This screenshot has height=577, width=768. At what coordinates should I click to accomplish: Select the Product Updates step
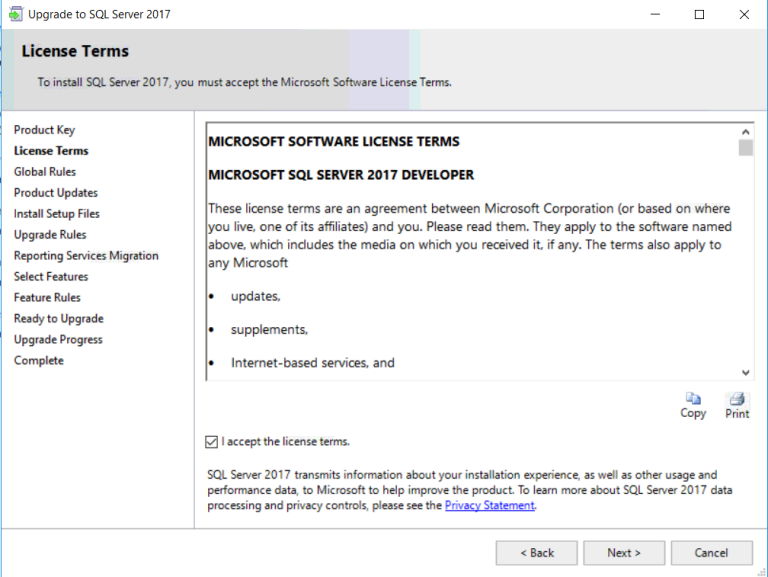pos(56,193)
